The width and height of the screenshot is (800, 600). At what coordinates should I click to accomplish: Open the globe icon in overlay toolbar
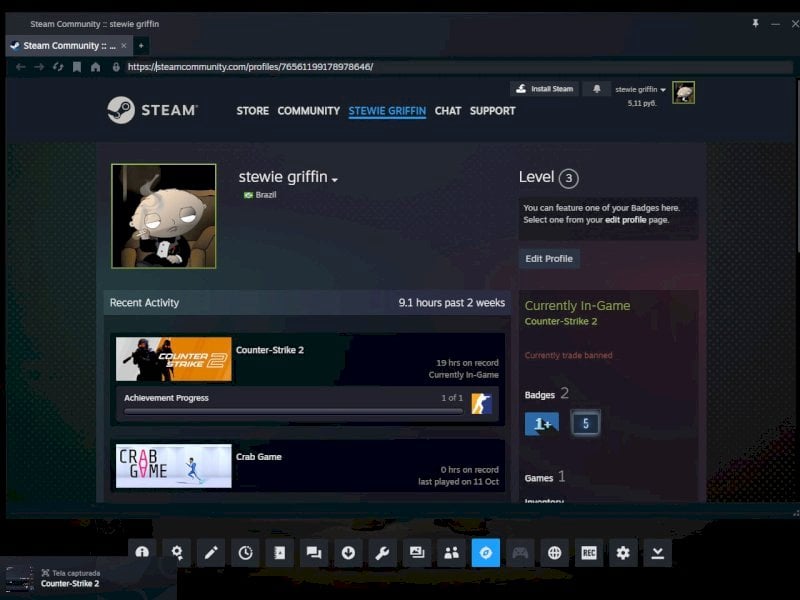coord(555,553)
